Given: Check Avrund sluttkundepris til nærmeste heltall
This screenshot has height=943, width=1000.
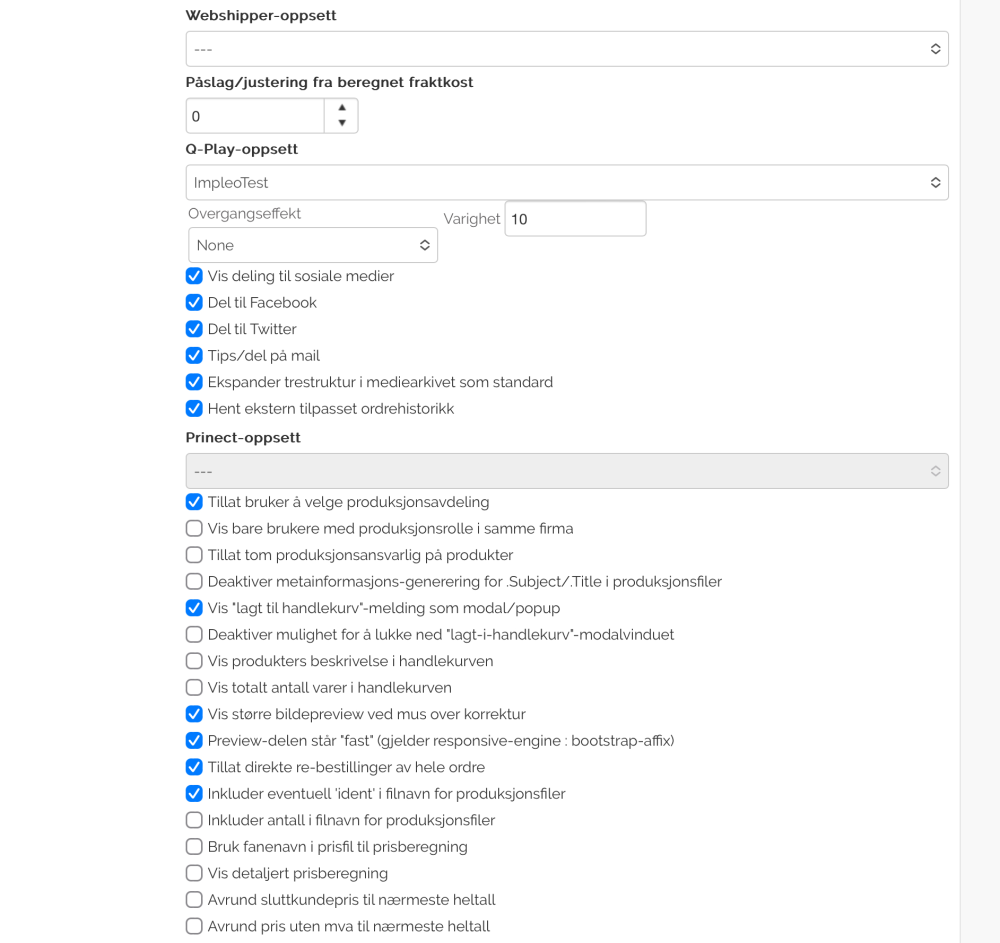Looking at the screenshot, I should pyautogui.click(x=194, y=900).
